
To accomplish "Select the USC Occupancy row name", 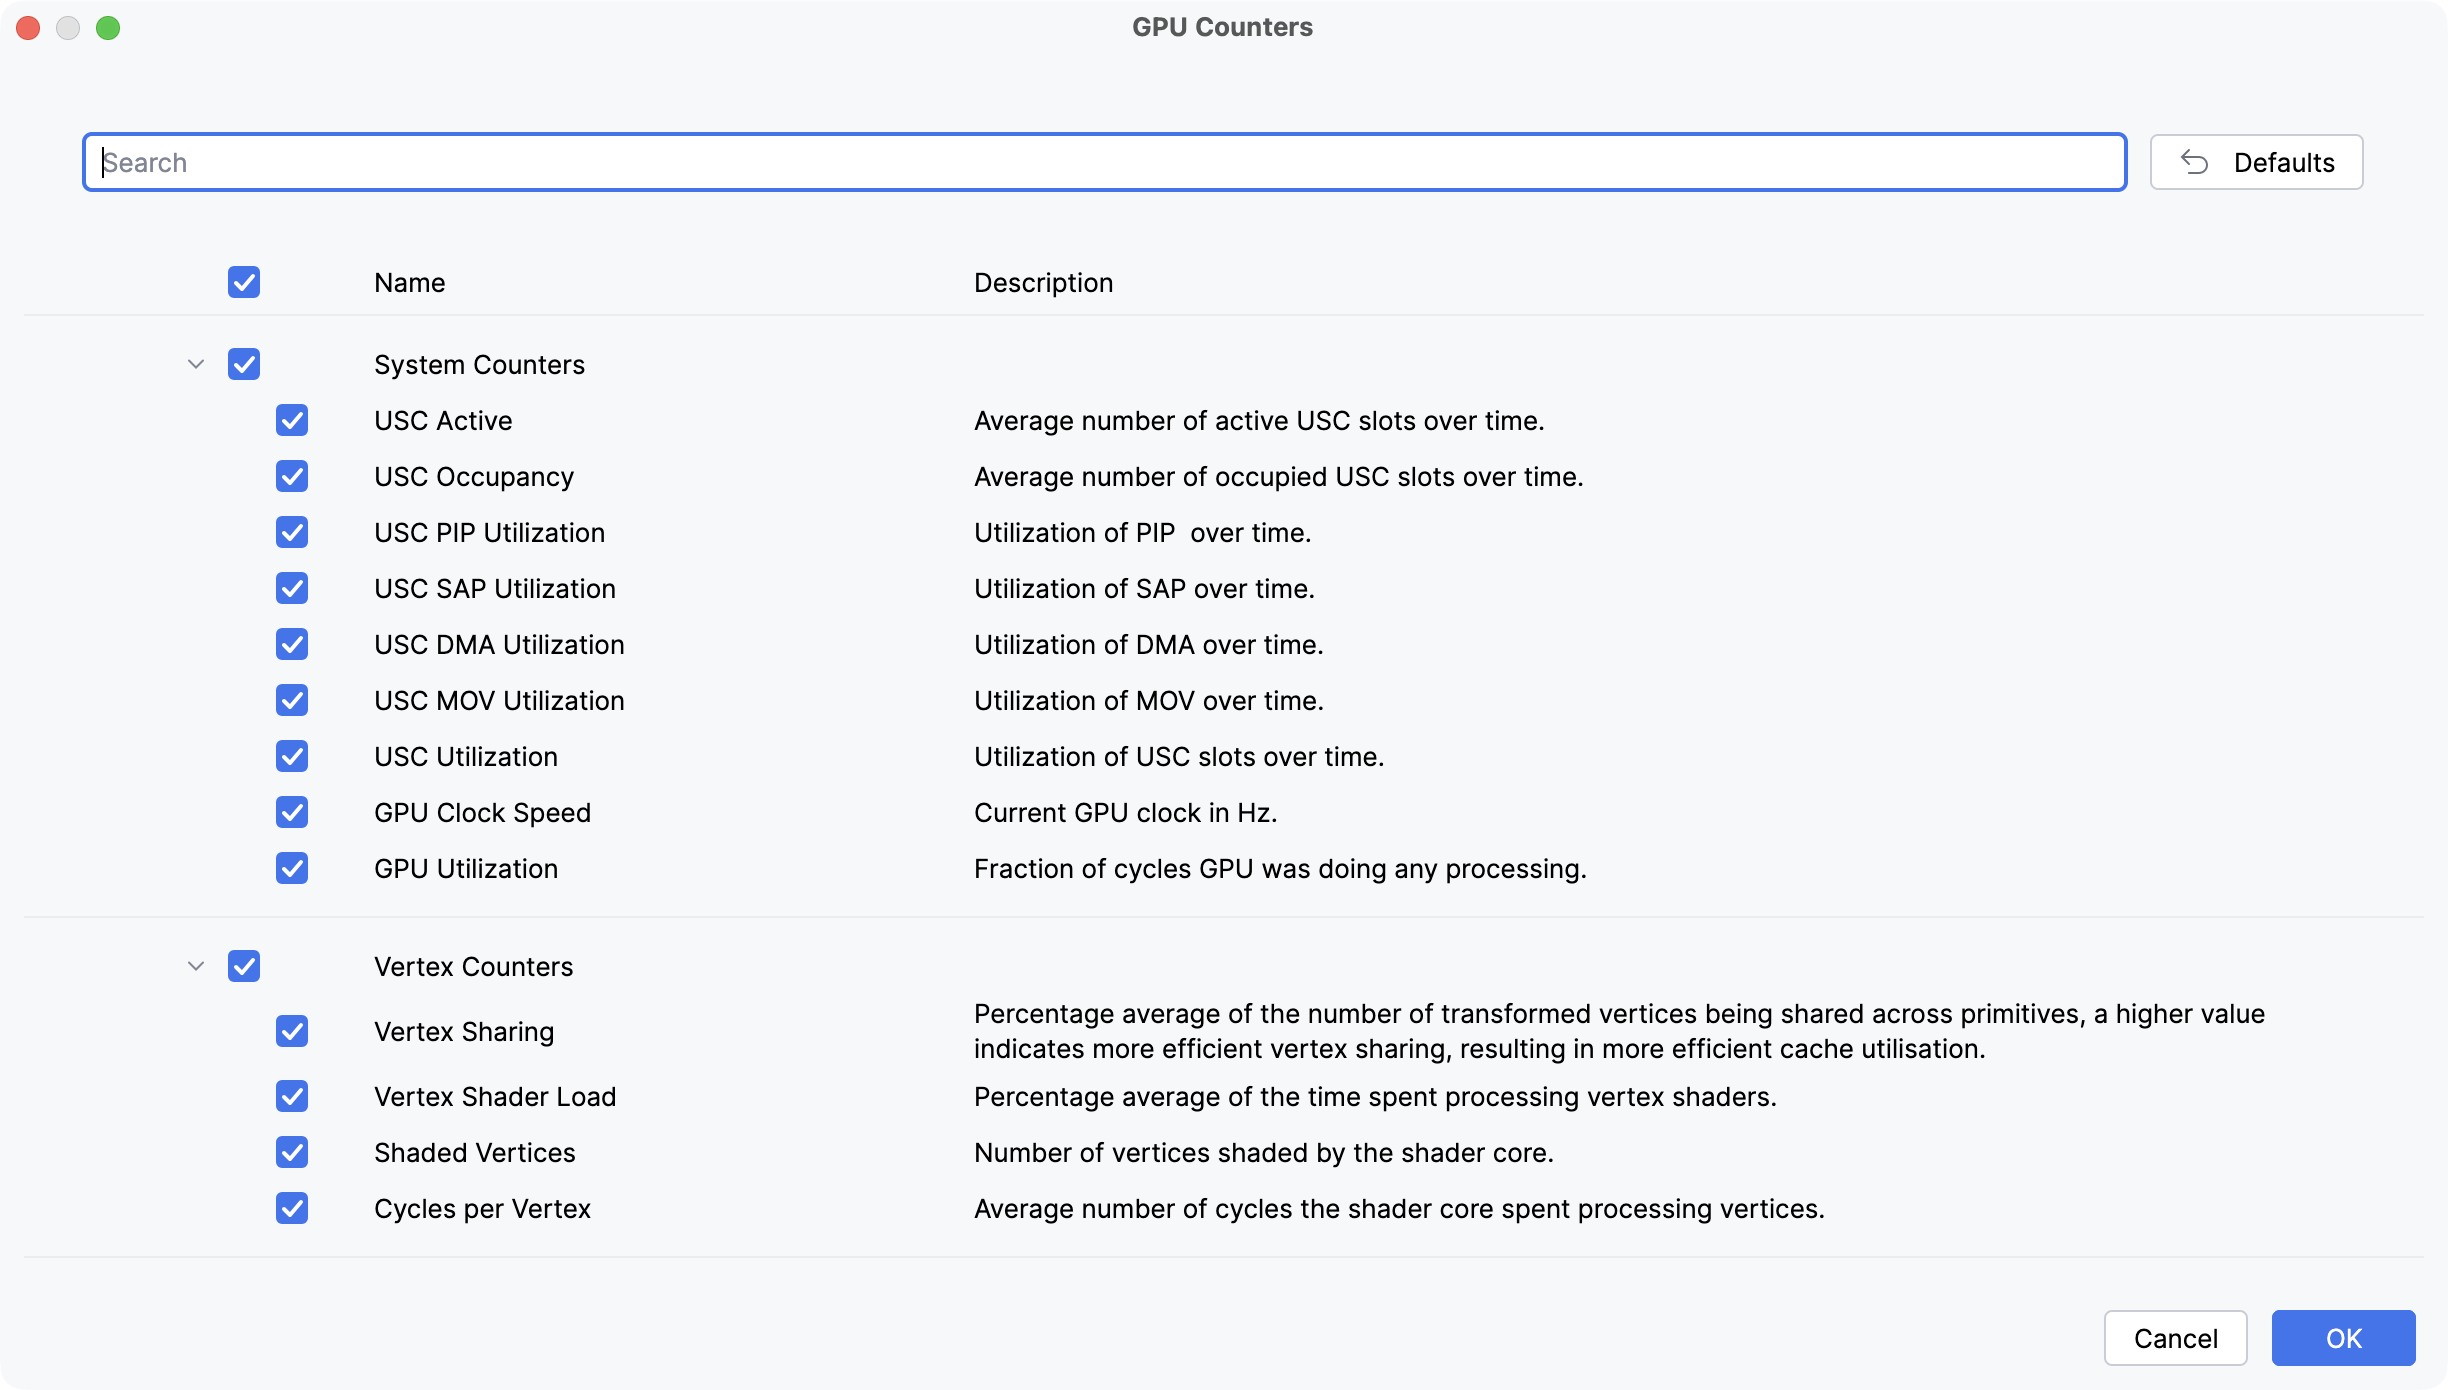I will point(474,477).
